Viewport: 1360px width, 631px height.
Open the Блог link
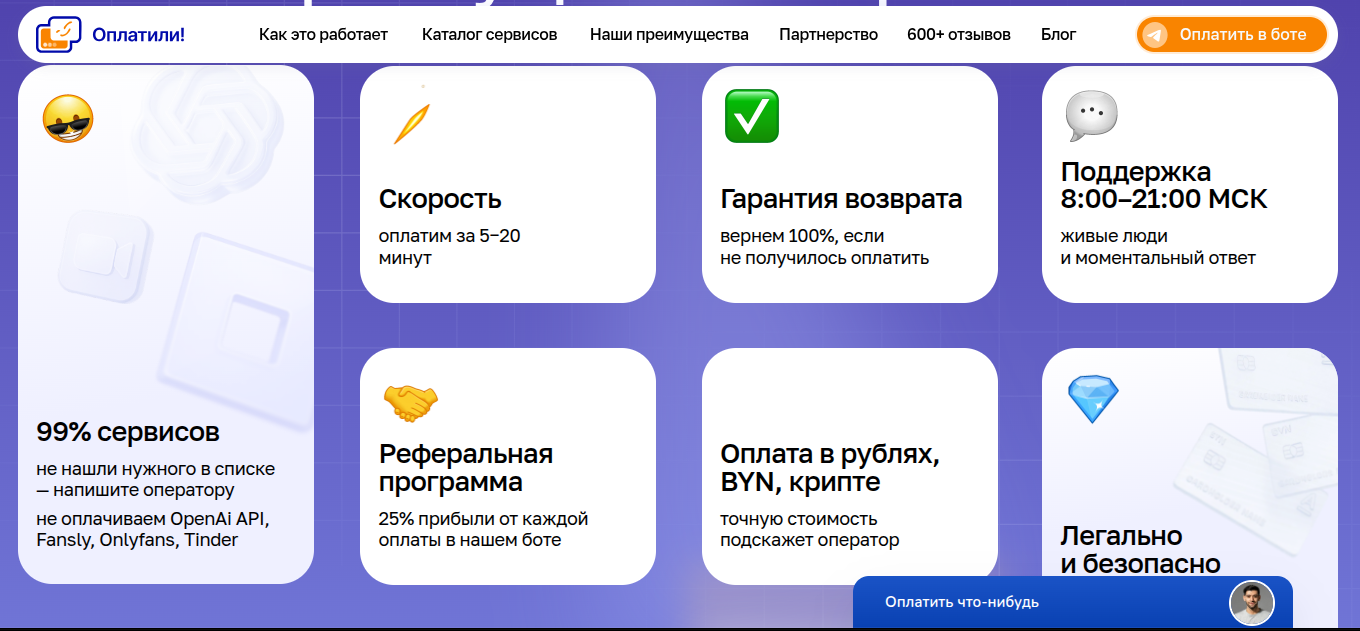pos(1058,35)
